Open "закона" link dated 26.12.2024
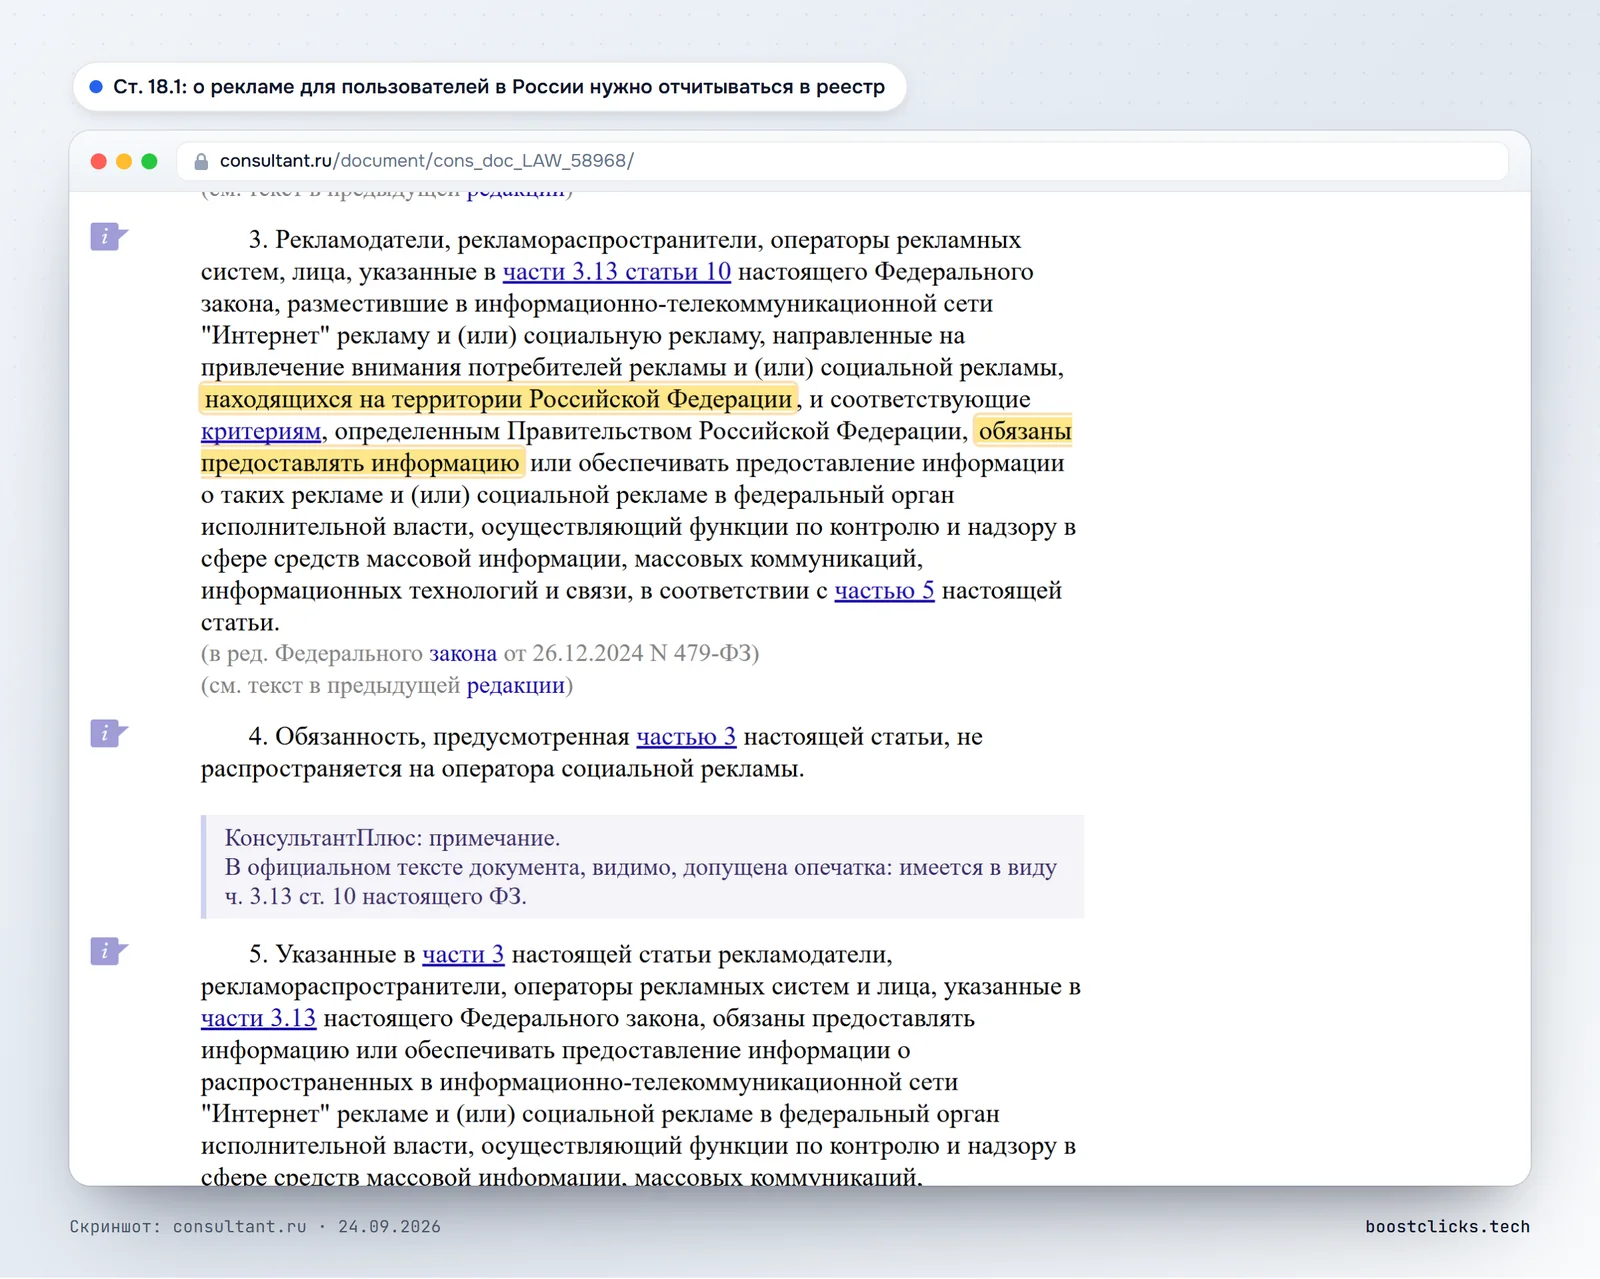Image resolution: width=1600 pixels, height=1279 pixels. click(463, 654)
